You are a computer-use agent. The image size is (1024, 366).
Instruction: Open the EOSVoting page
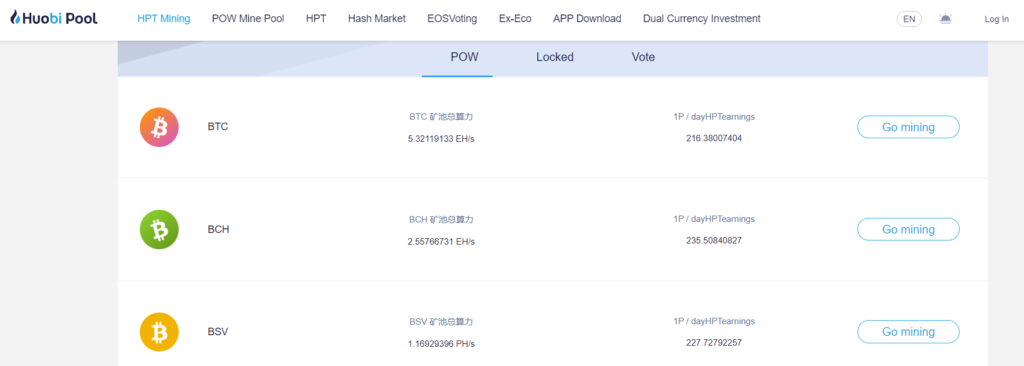point(452,19)
